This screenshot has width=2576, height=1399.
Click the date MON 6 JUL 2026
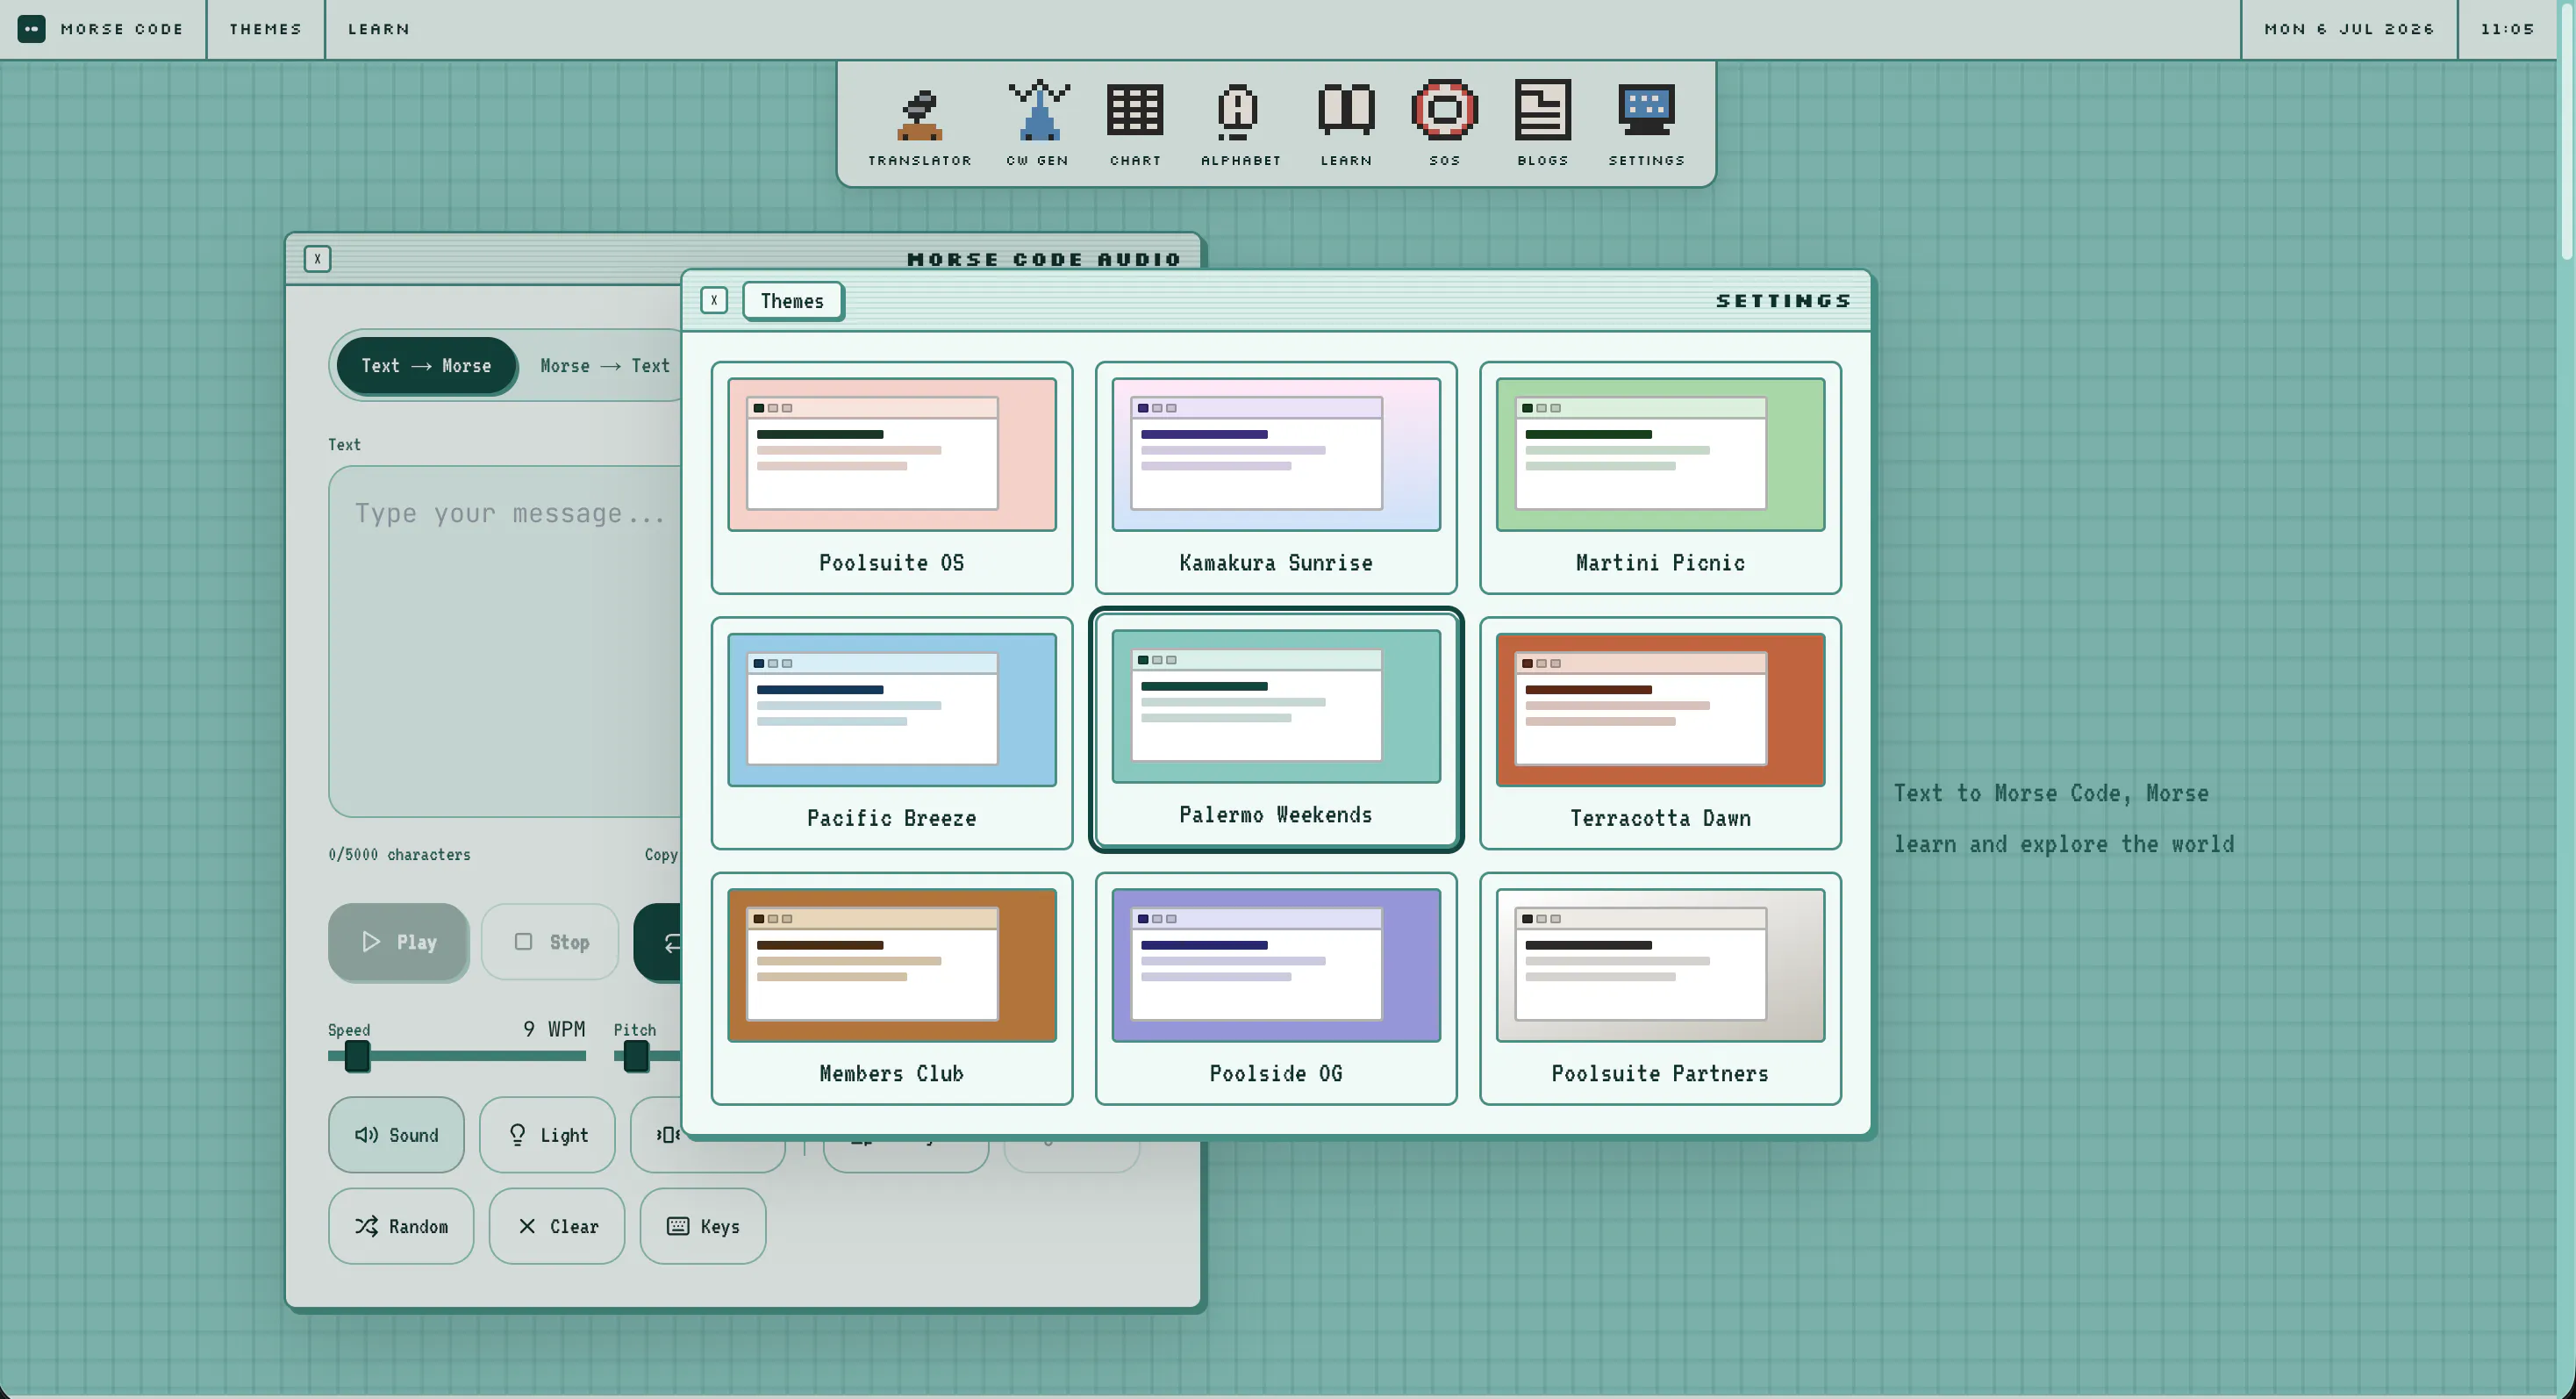[2349, 29]
